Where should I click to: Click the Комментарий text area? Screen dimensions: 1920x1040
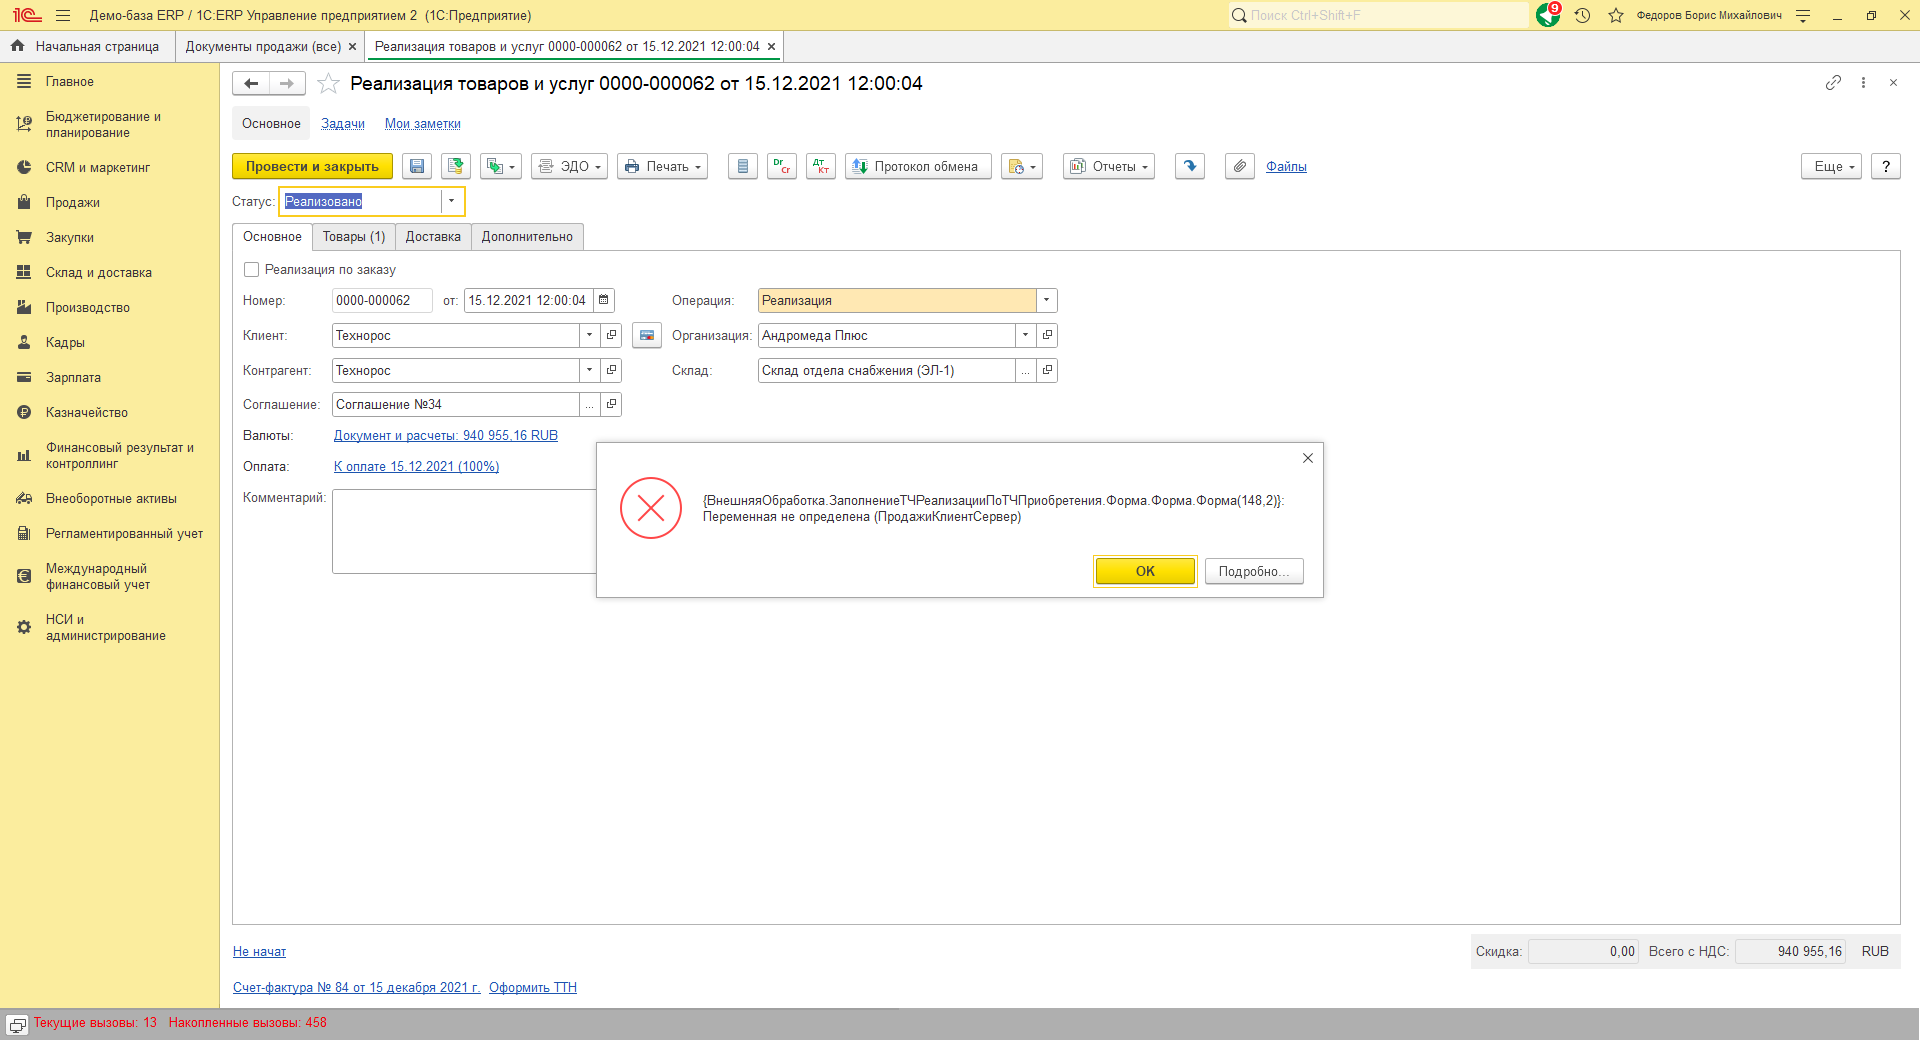464,531
